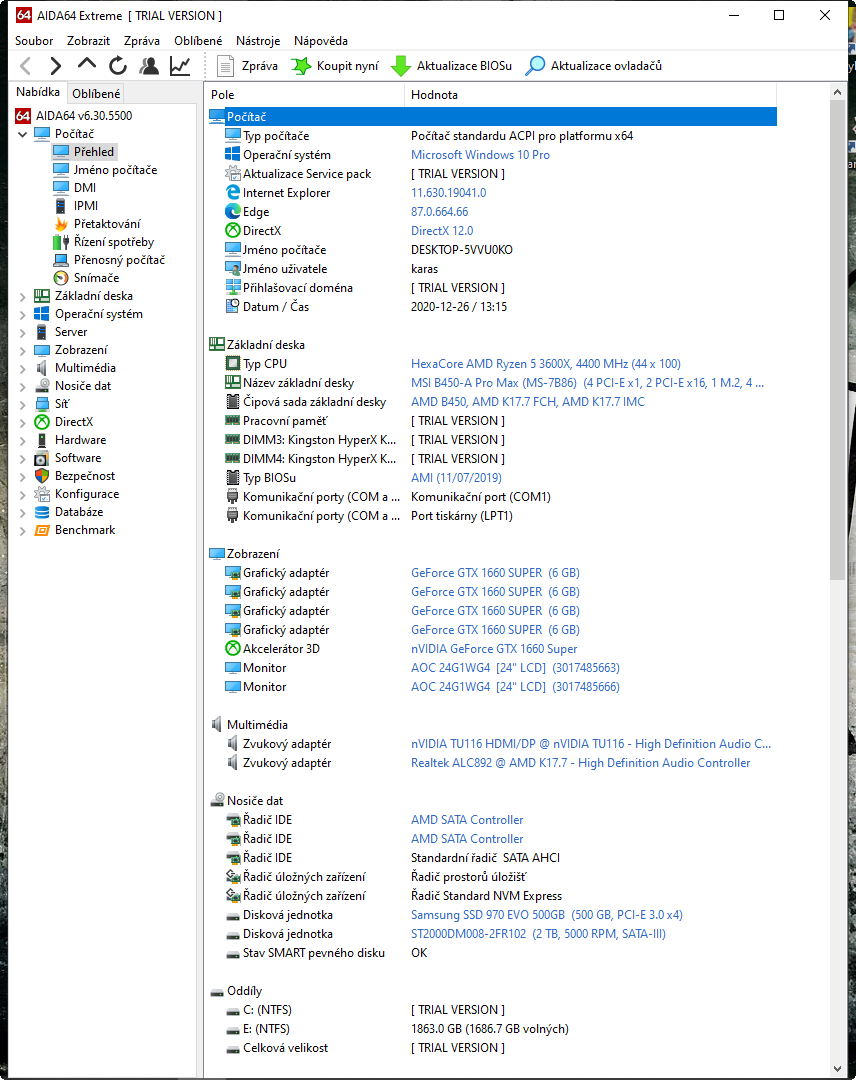Select the Počítač section header row
The height and width of the screenshot is (1080, 856).
[x=492, y=117]
